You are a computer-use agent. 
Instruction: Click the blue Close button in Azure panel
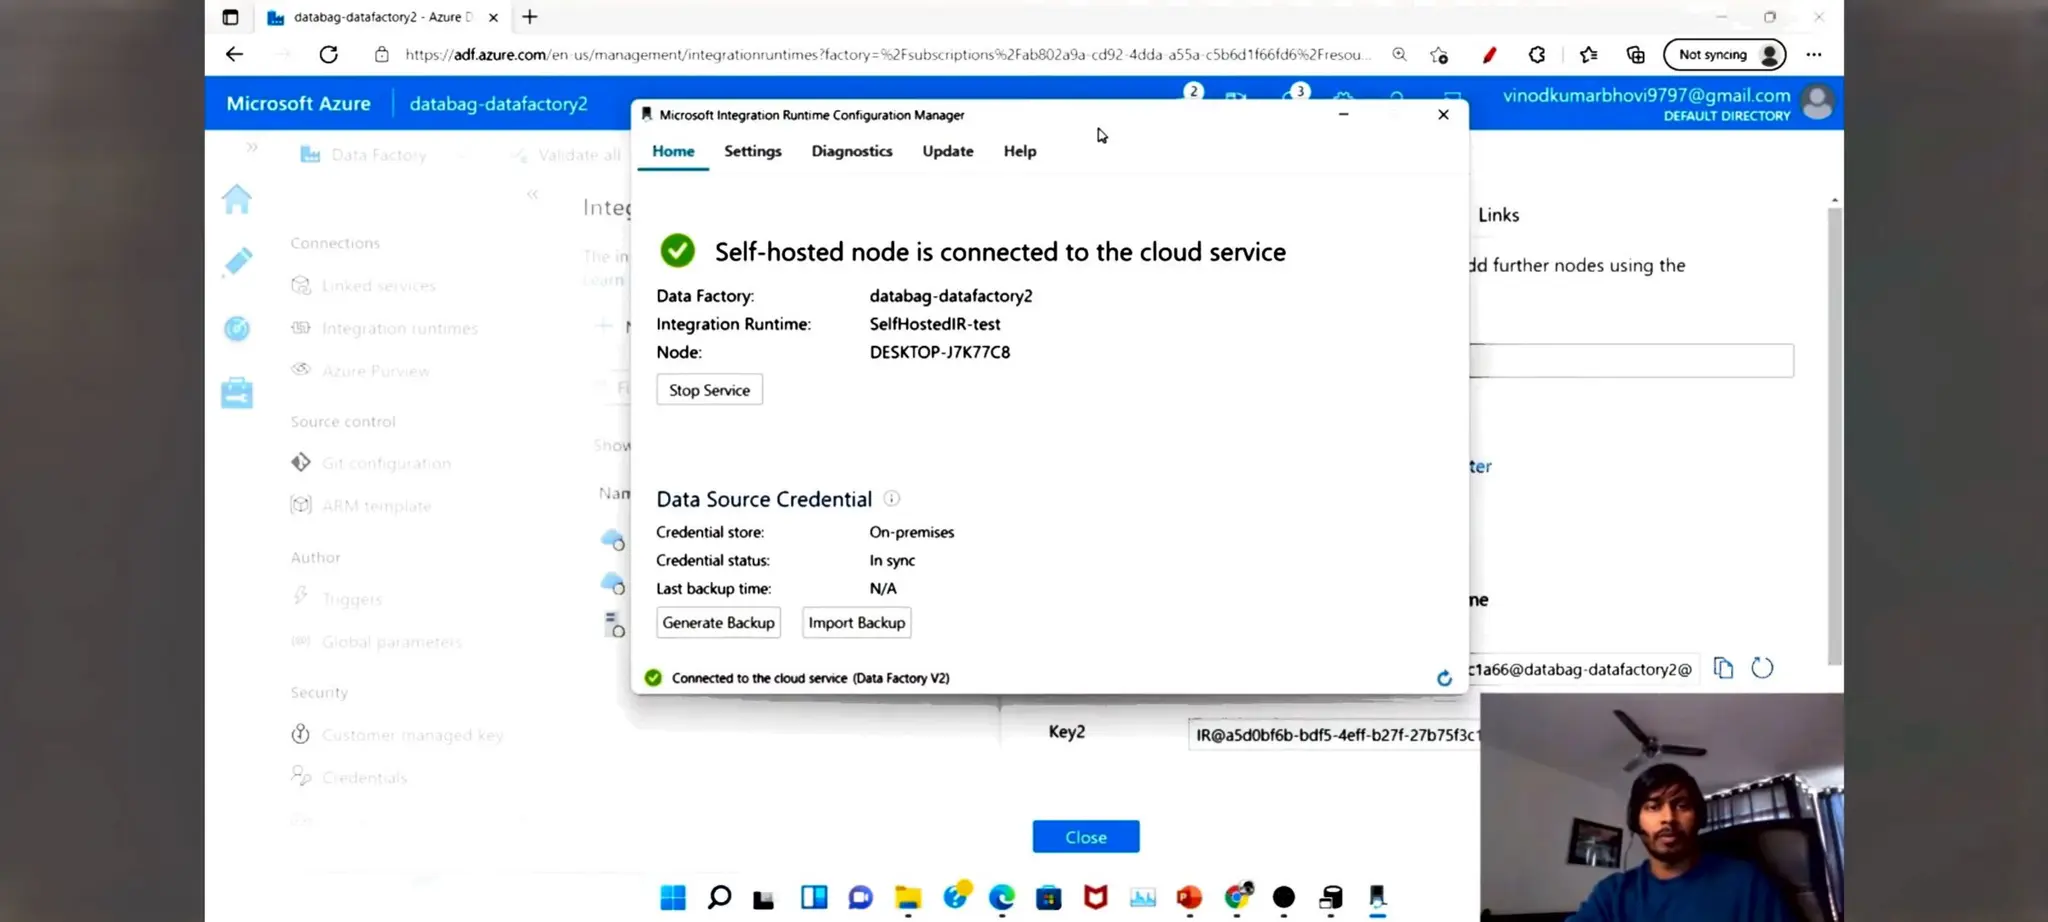[1085, 837]
